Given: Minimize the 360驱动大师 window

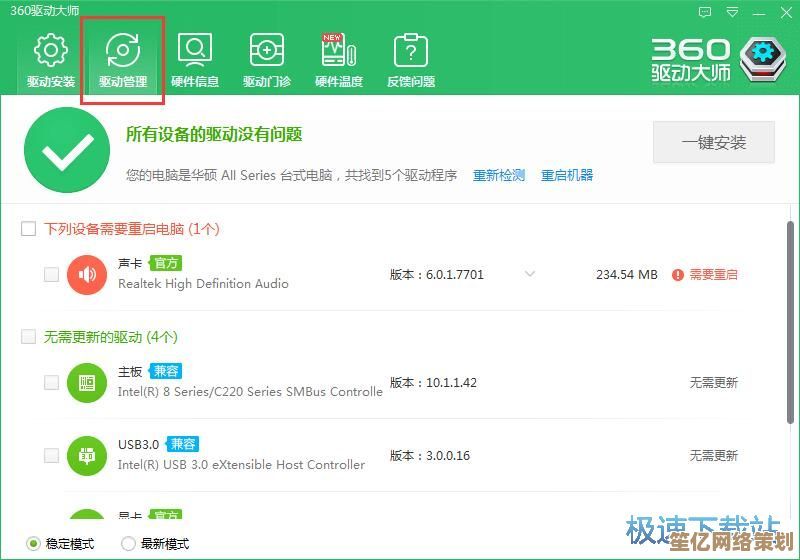Looking at the screenshot, I should (x=759, y=13).
